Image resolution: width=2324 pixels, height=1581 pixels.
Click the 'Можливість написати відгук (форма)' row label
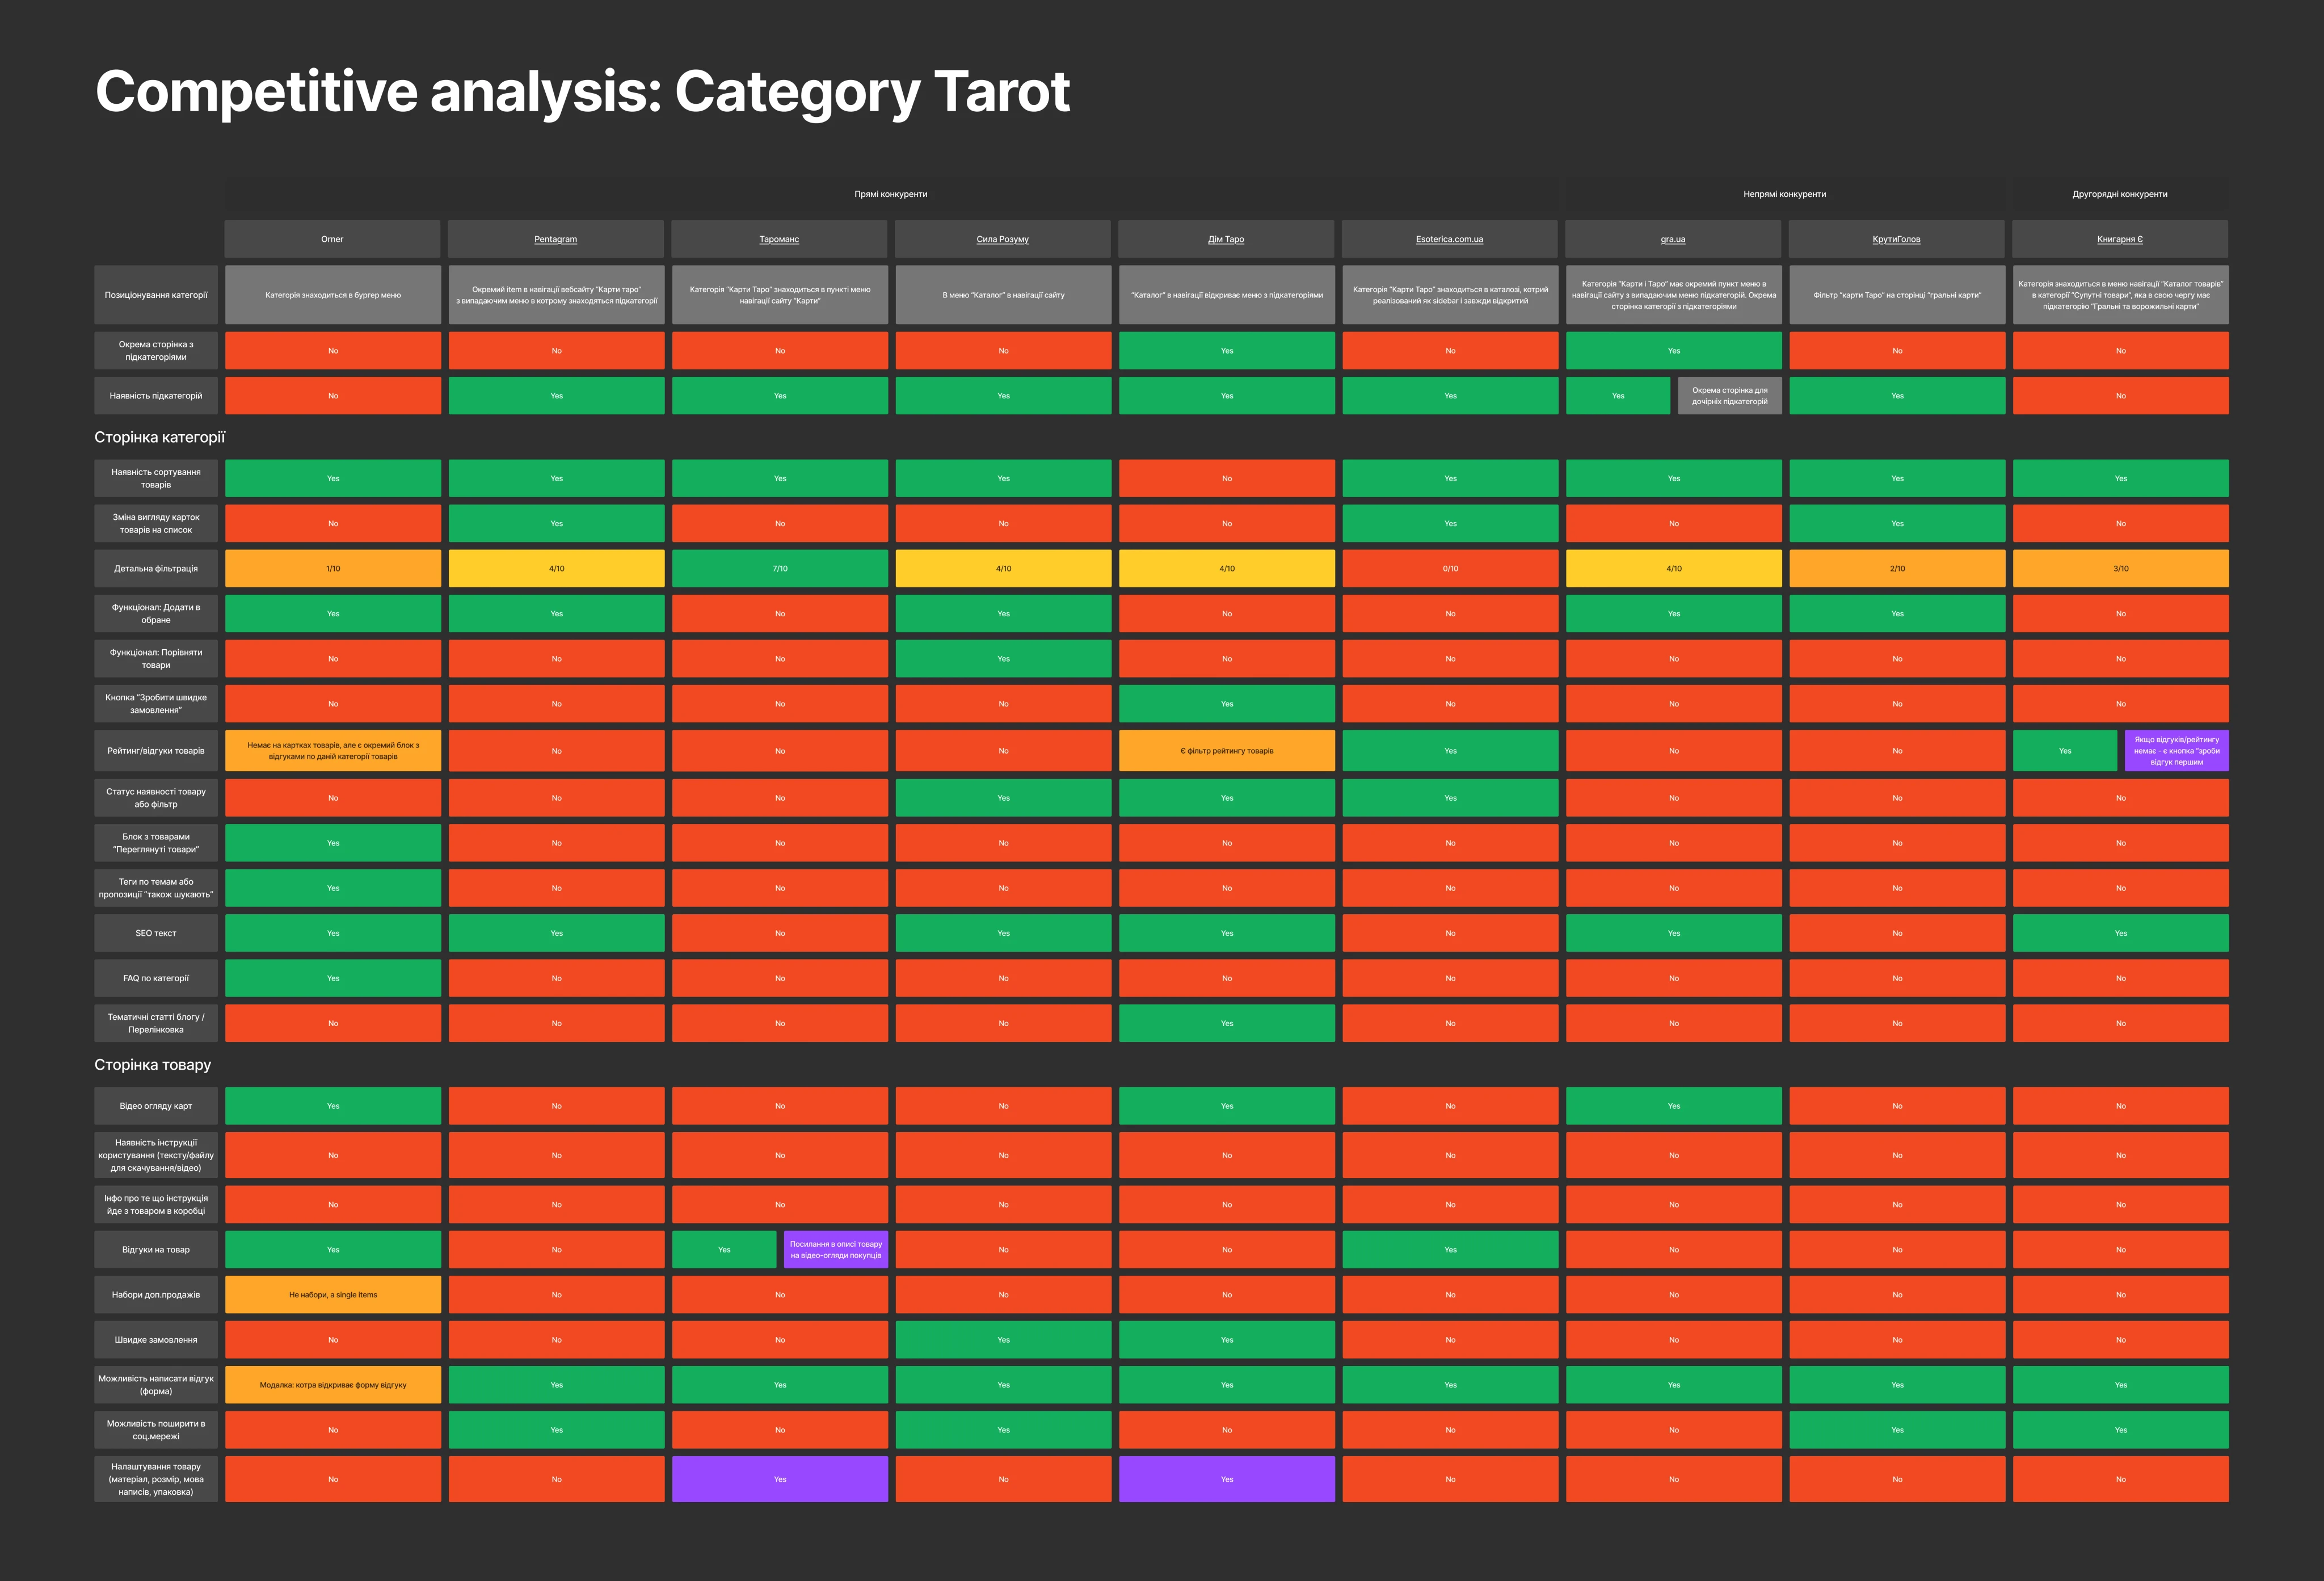pyautogui.click(x=156, y=1384)
